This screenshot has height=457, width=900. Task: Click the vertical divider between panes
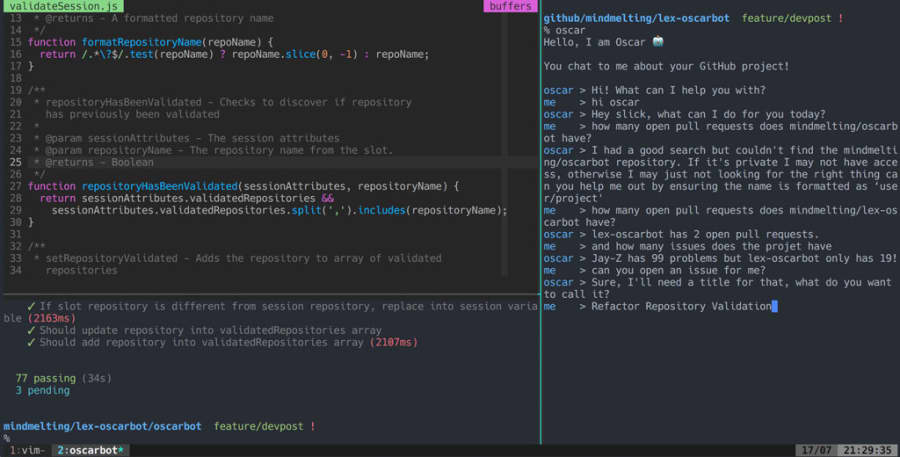pyautogui.click(x=540, y=224)
